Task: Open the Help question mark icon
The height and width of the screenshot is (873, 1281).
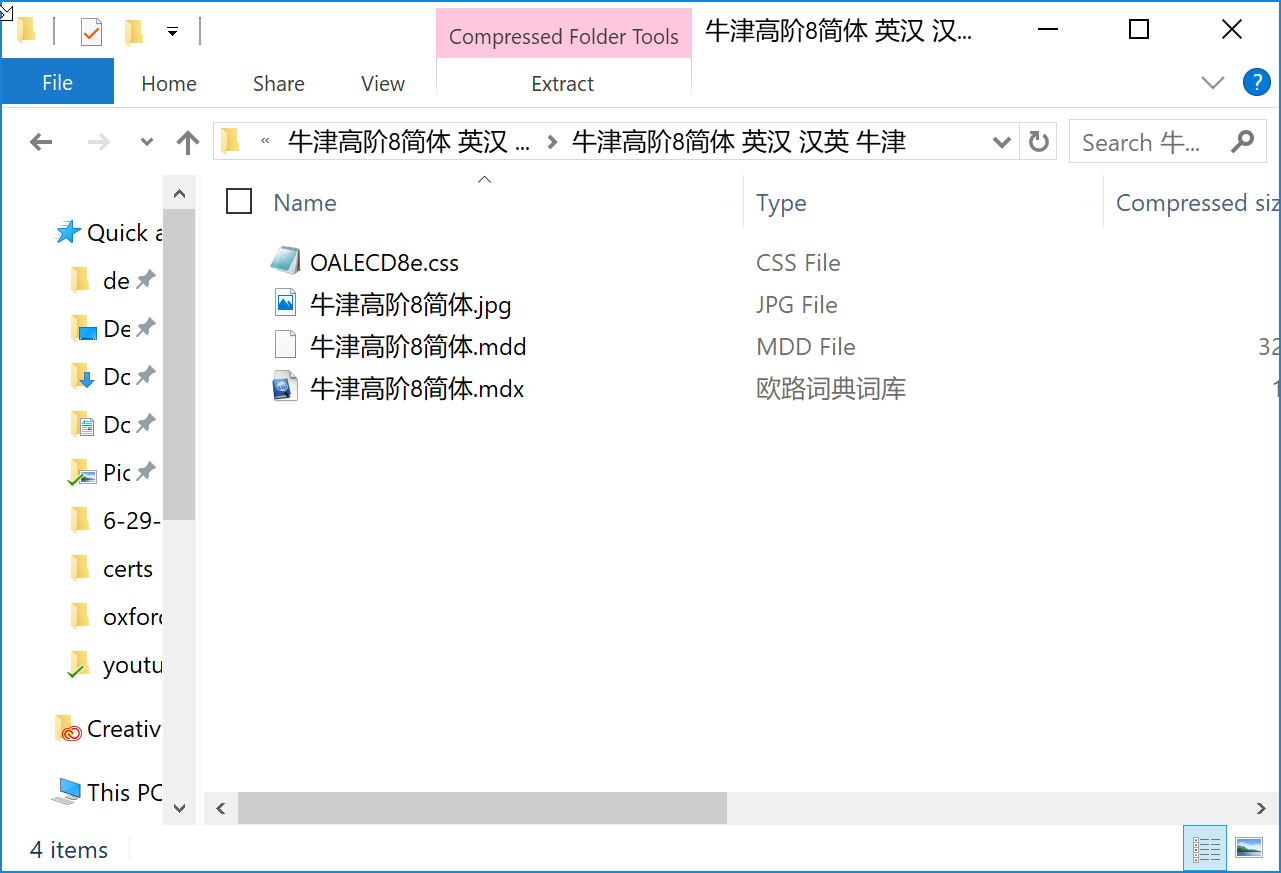Action: coord(1256,82)
